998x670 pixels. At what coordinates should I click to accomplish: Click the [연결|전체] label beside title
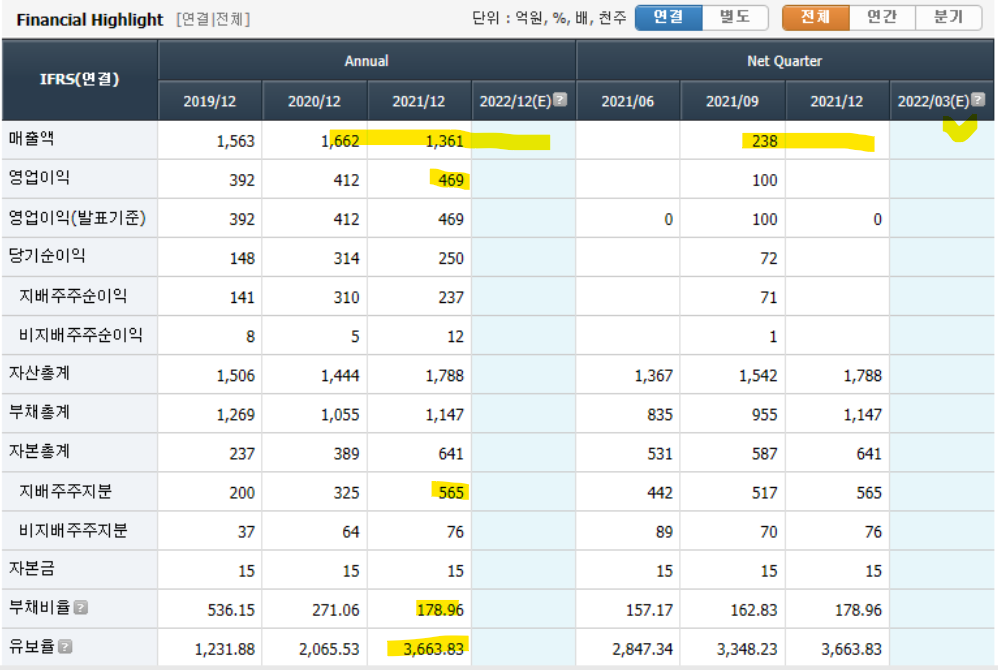213,20
